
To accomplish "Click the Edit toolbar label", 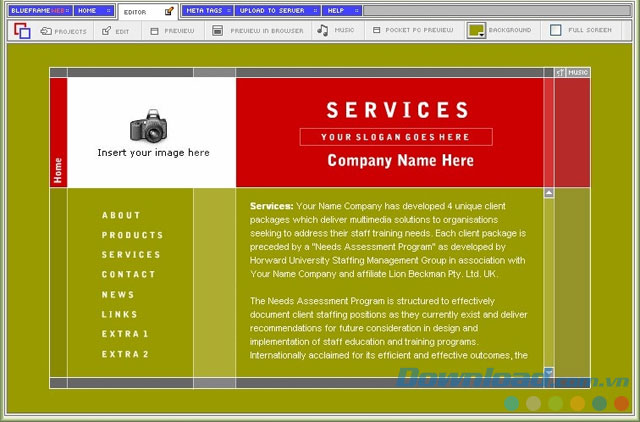I will [x=122, y=31].
